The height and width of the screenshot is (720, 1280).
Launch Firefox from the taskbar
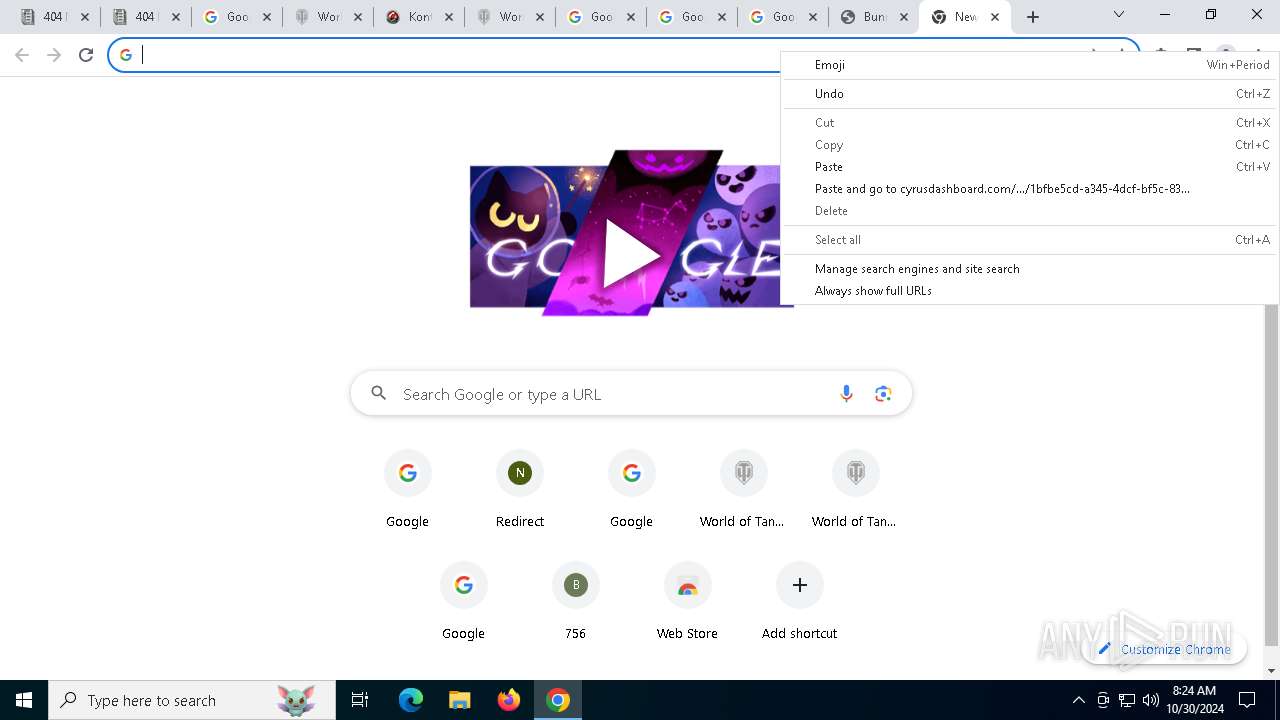(509, 700)
